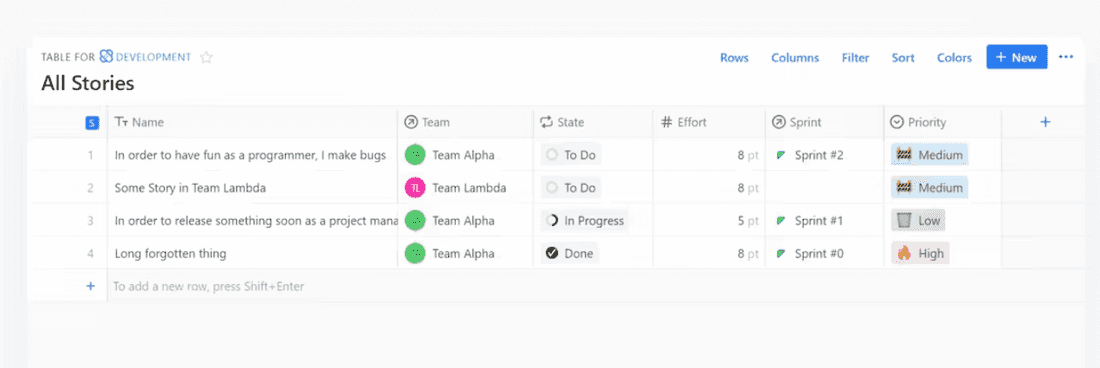Click Team Alpha avatar in row 4
Viewport: 1100px width, 368px height.
click(415, 253)
